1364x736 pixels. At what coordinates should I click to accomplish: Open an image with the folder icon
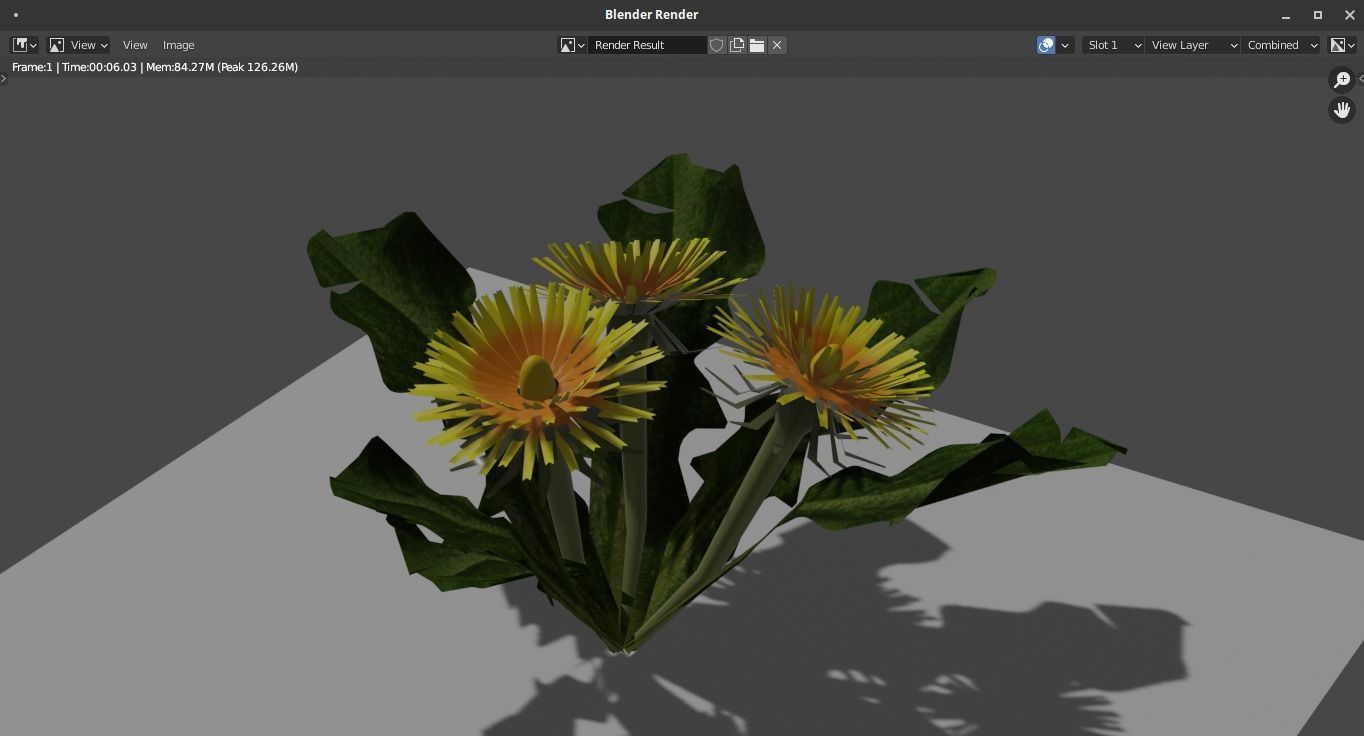[757, 45]
